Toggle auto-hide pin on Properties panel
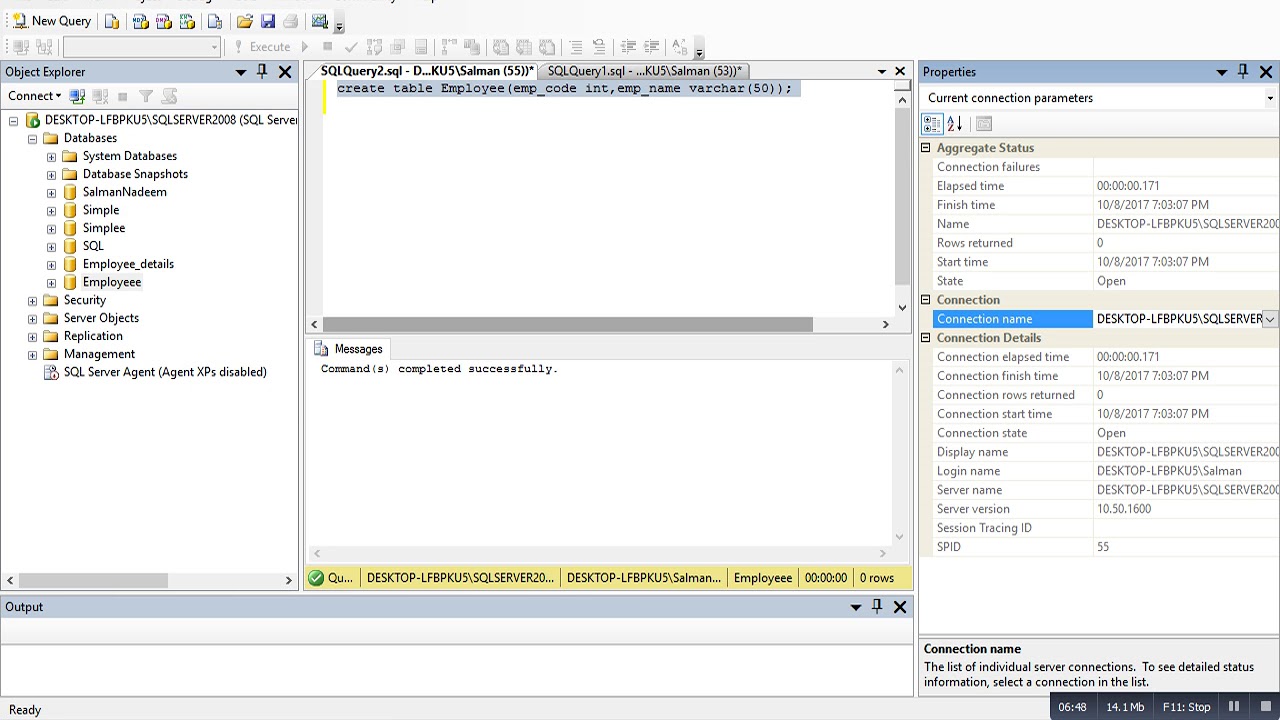Viewport: 1280px width, 720px height. point(1243,72)
